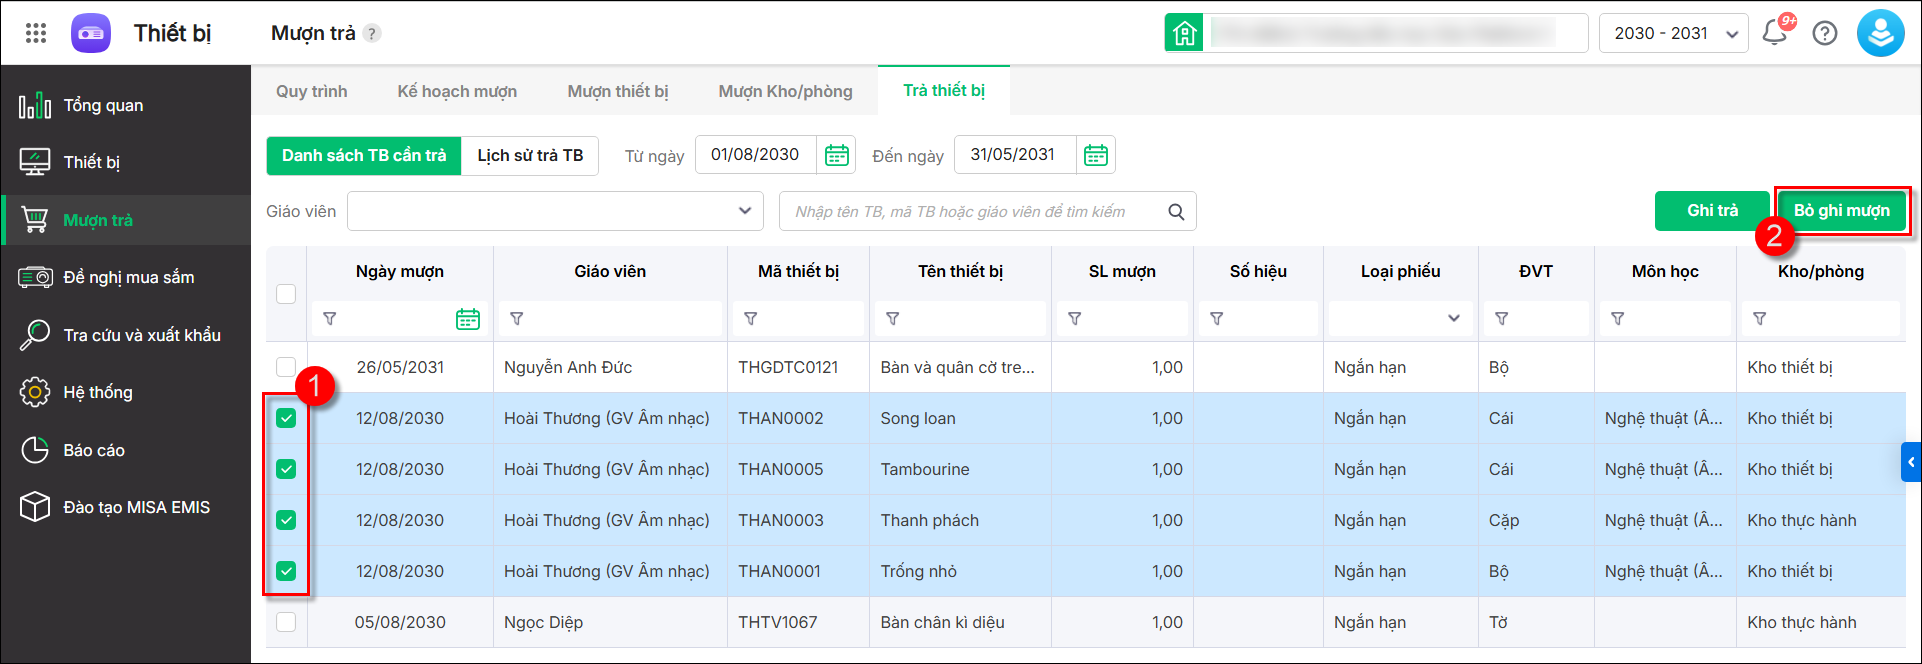Click the Ghi trả button
The image size is (1922, 664).
coord(1712,211)
